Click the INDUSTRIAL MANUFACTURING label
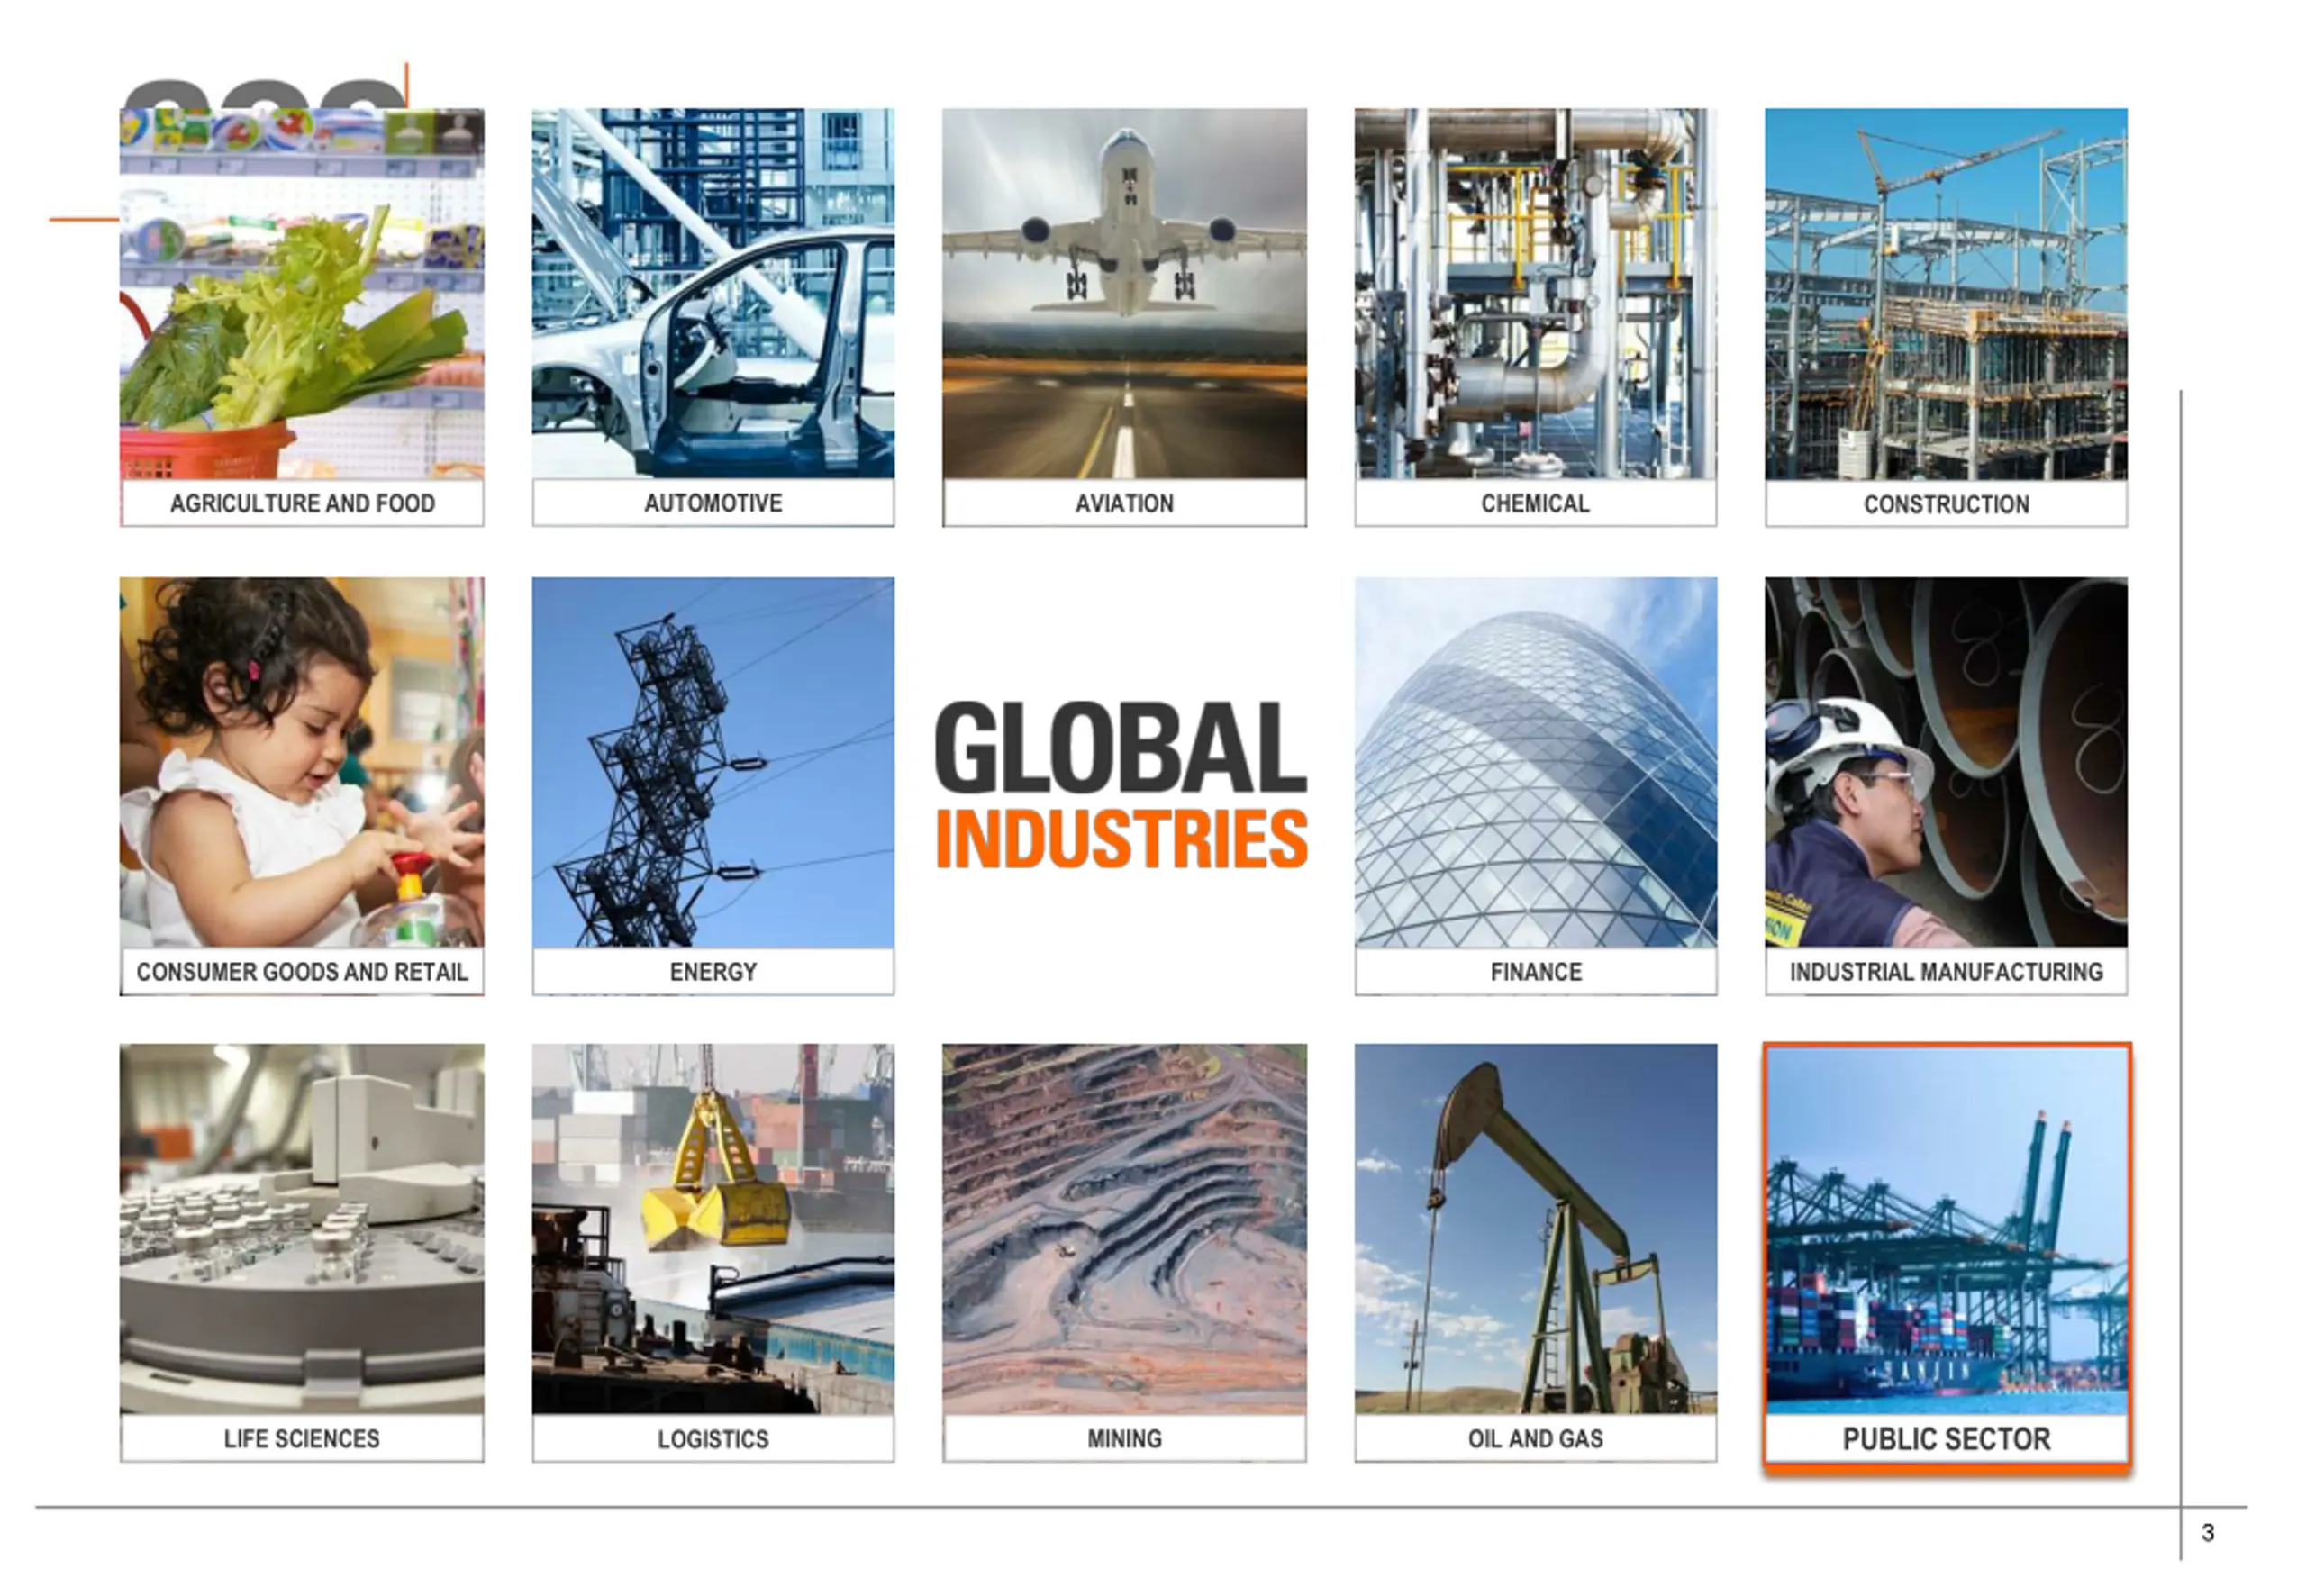The width and height of the screenshot is (2306, 1596). pos(1946,972)
